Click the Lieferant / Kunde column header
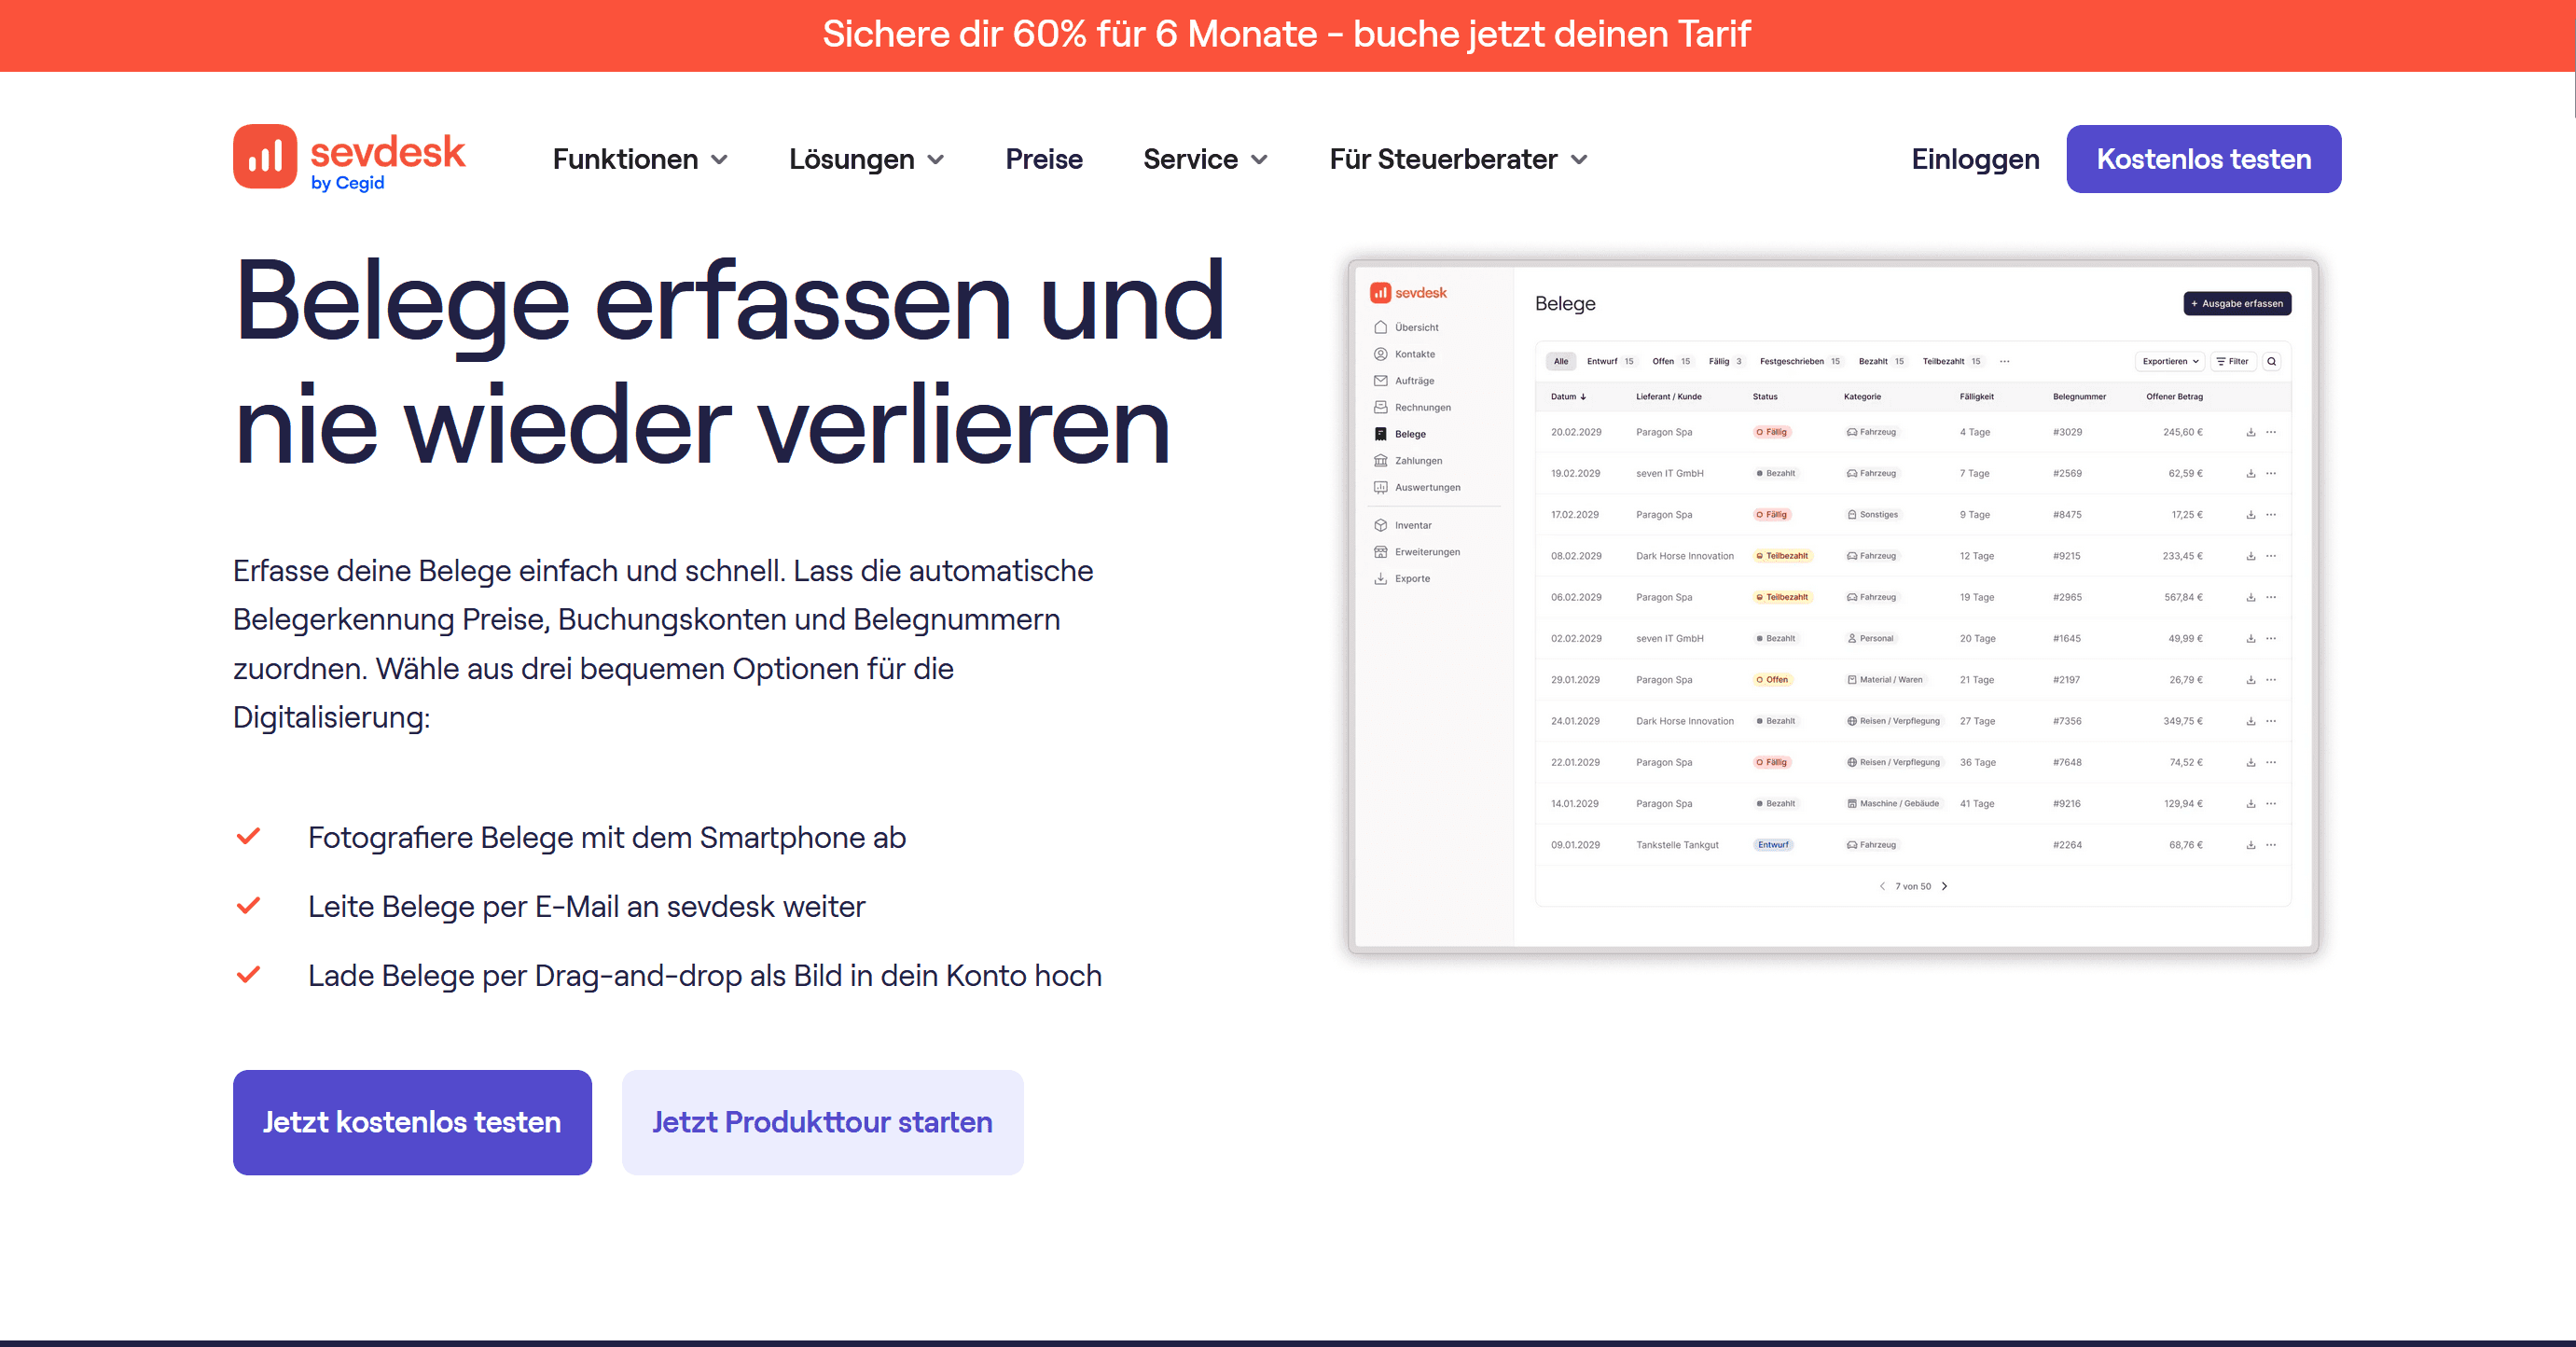Image resolution: width=2576 pixels, height=1347 pixels. [1668, 396]
